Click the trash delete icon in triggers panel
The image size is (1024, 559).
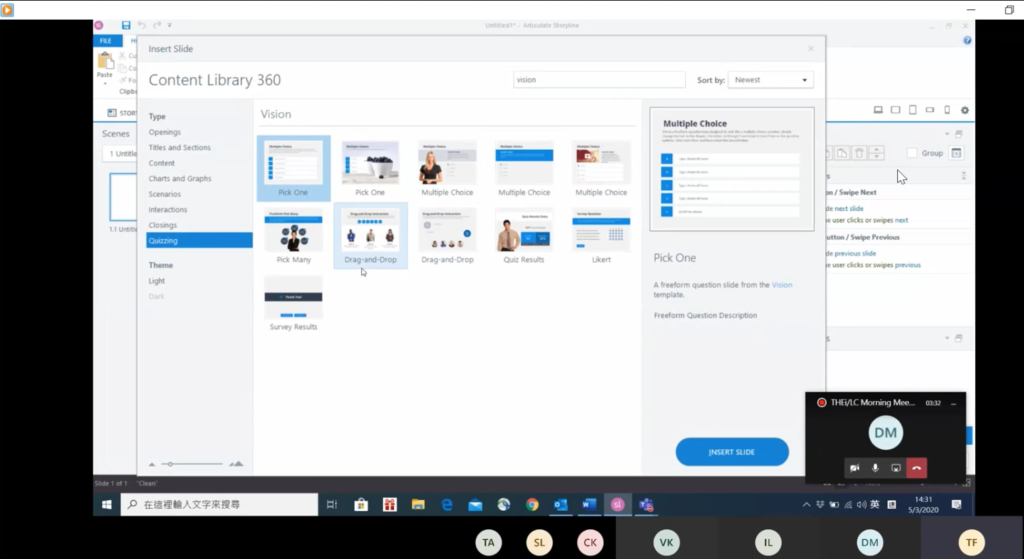(x=859, y=152)
